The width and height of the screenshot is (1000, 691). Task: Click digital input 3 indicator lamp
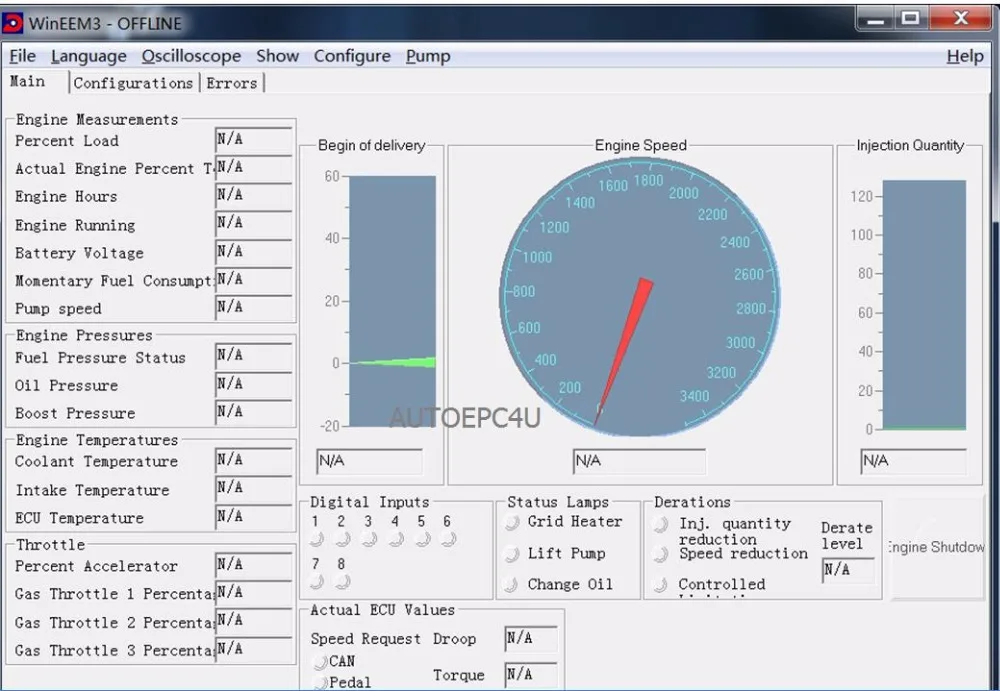tap(369, 539)
